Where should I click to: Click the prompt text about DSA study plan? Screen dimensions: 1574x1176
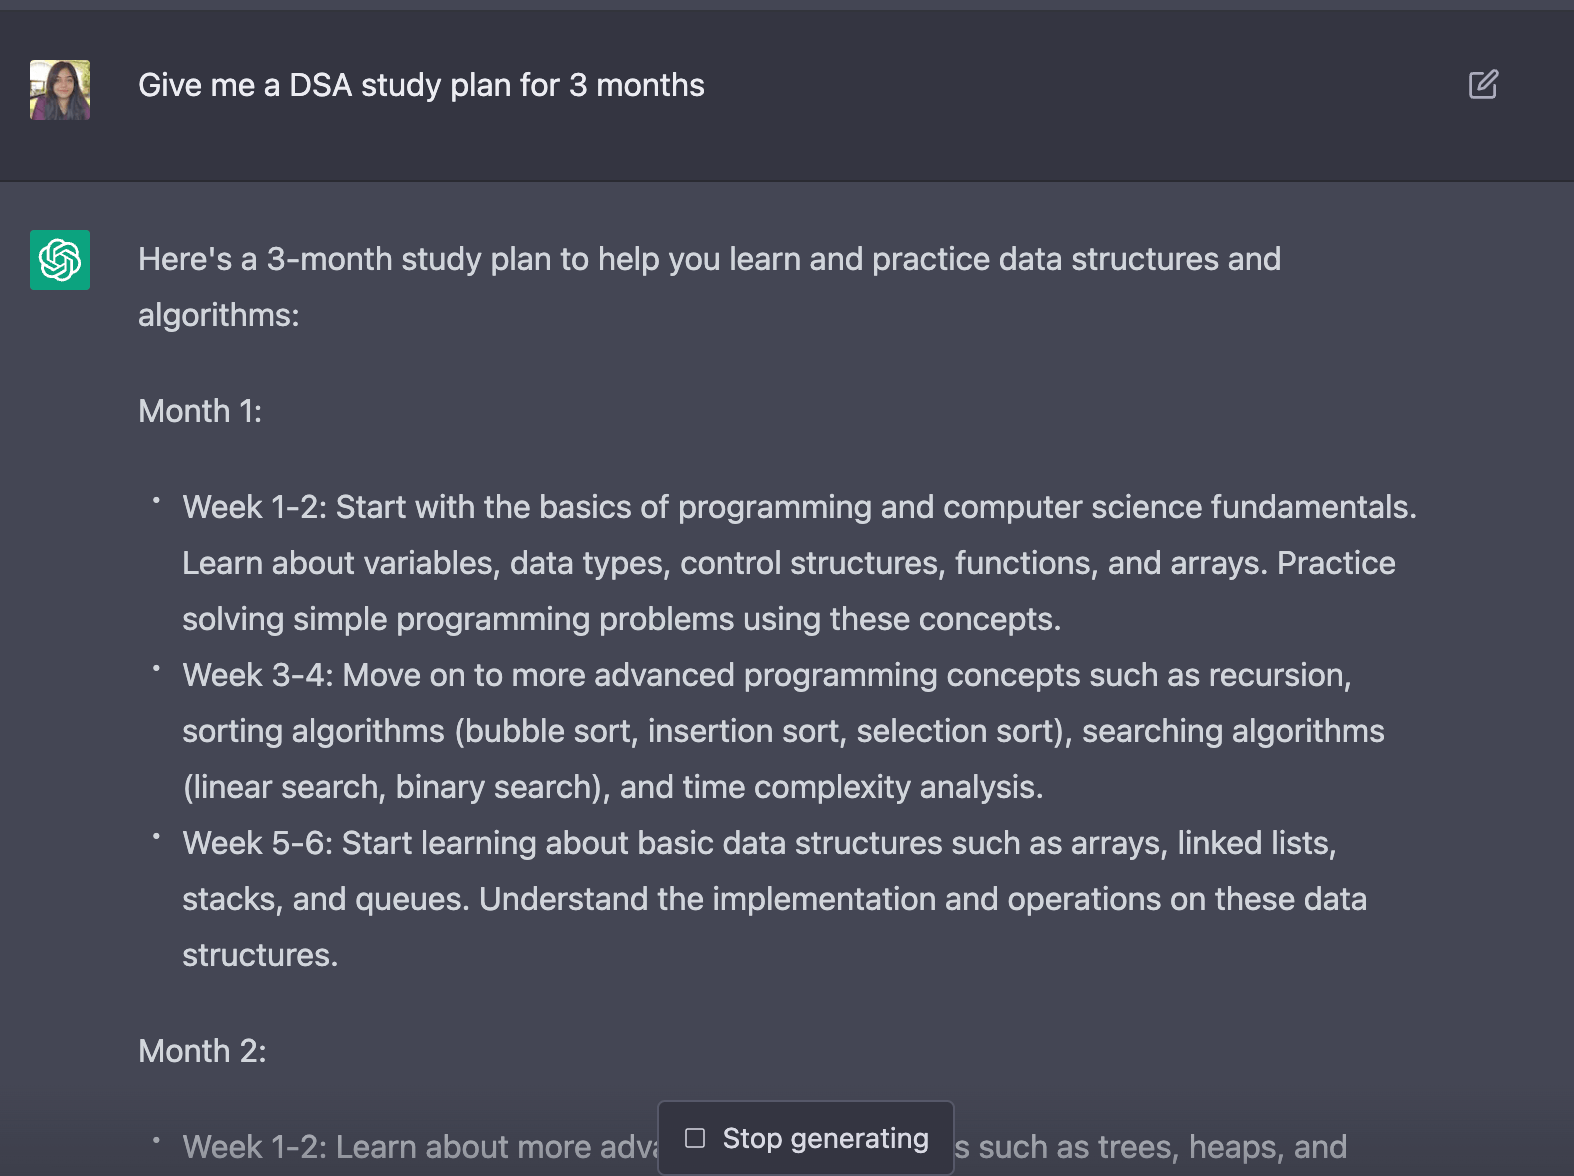pos(421,85)
